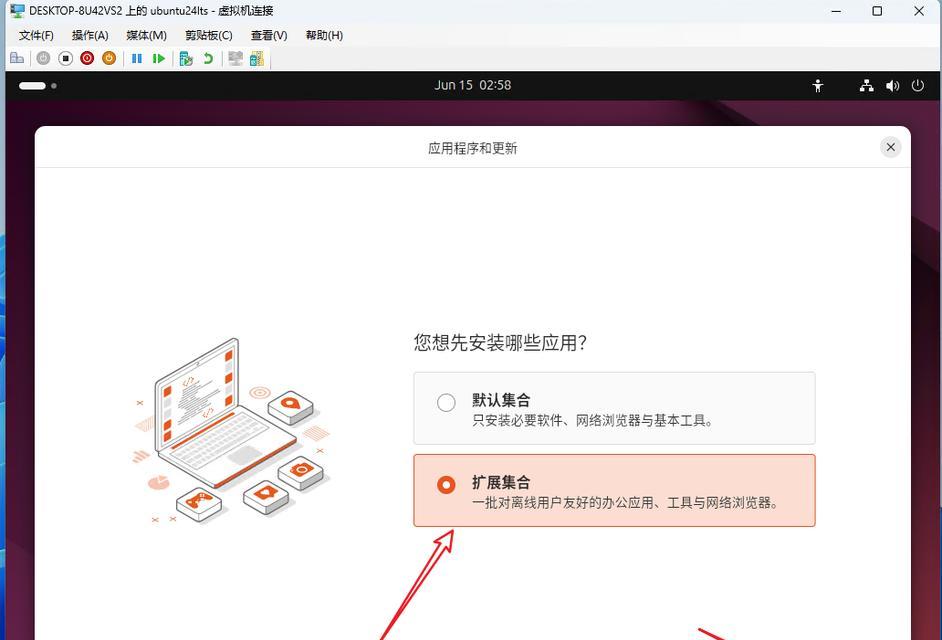The width and height of the screenshot is (942, 640).
Task: Click the VM connection window title icon
Action: pyautogui.click(x=17, y=11)
